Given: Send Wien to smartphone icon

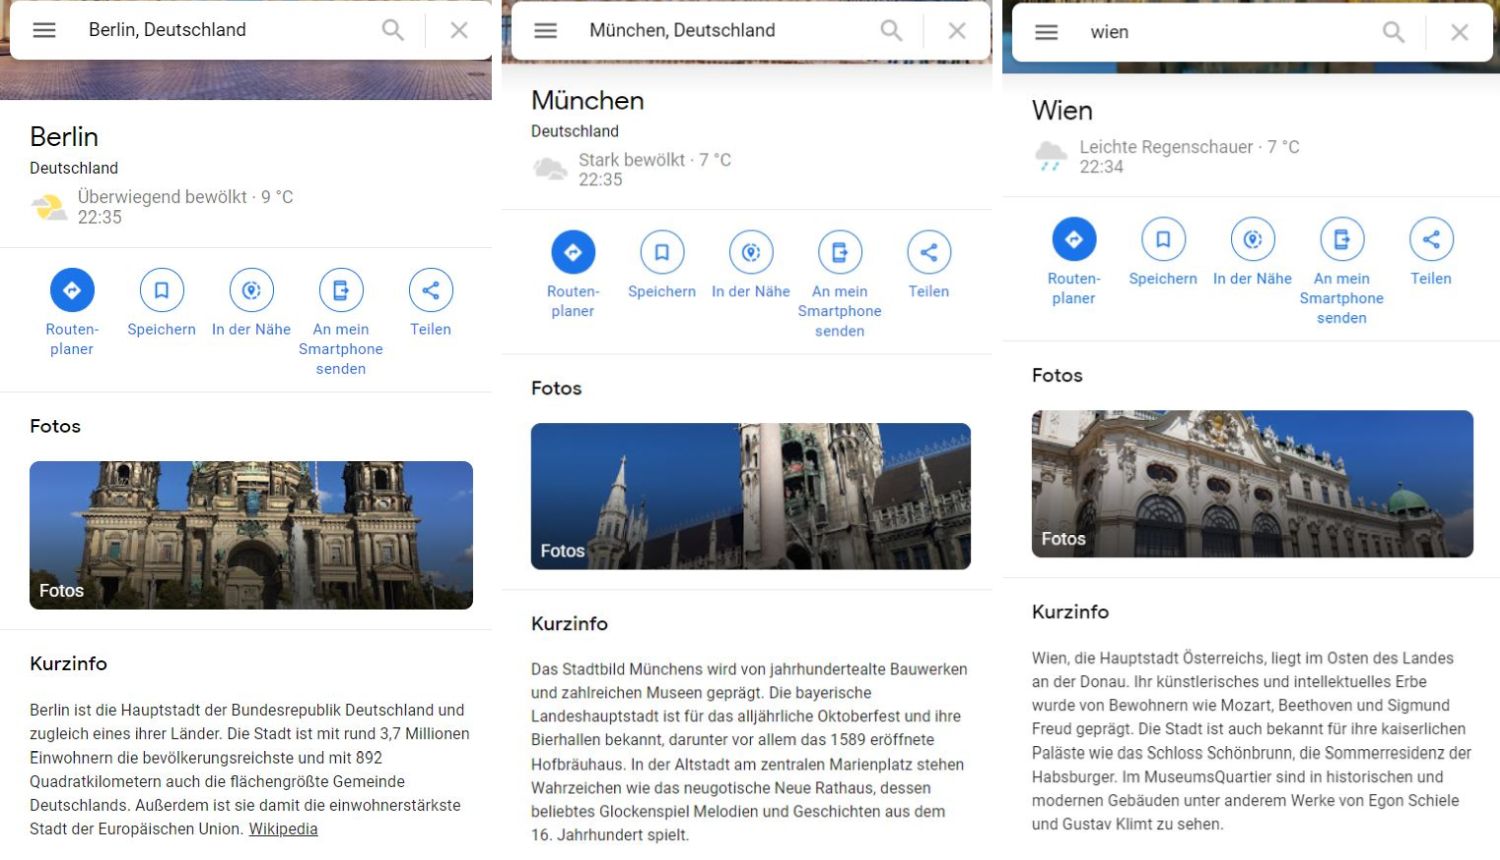Looking at the screenshot, I should coord(1341,239).
